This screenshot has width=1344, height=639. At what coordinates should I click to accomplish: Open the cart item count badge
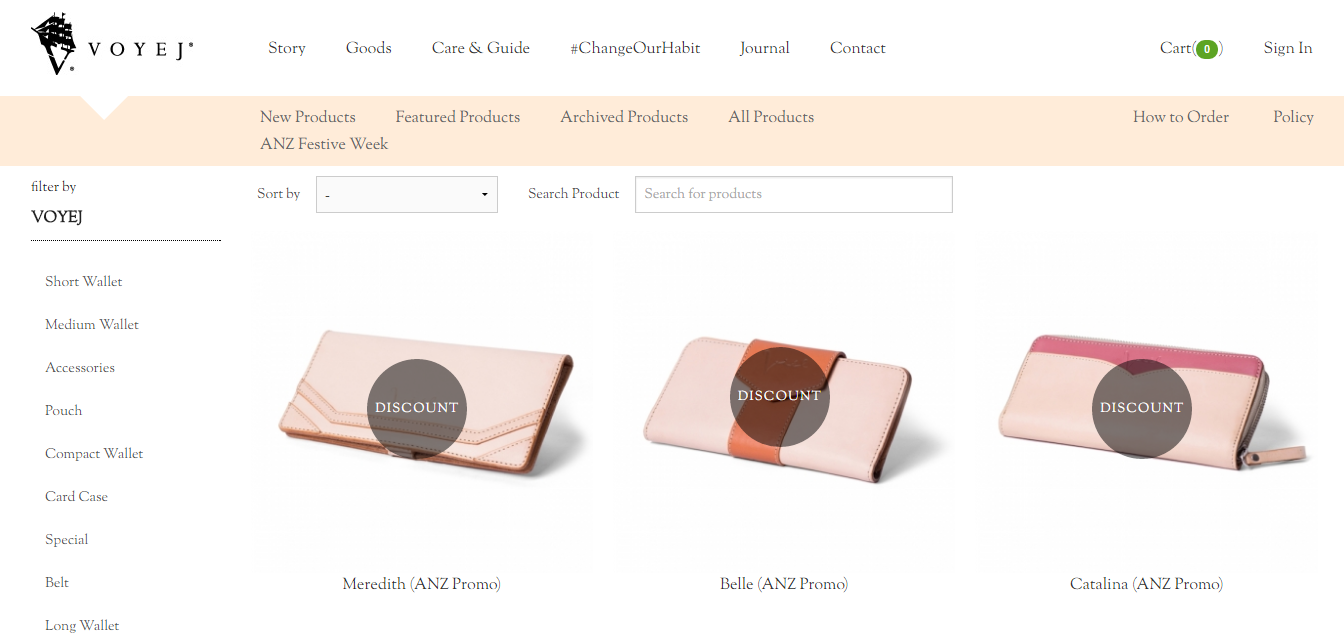tap(1207, 49)
